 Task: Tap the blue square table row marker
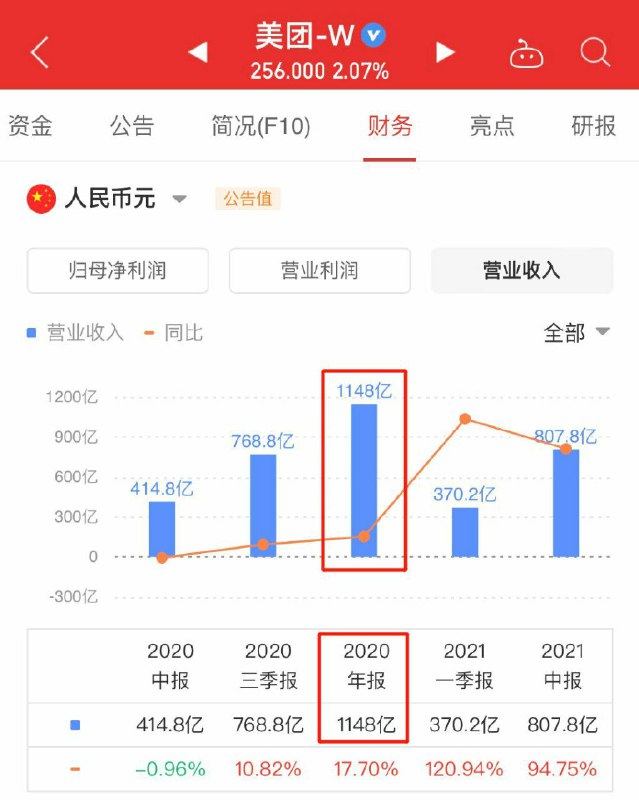point(75,725)
